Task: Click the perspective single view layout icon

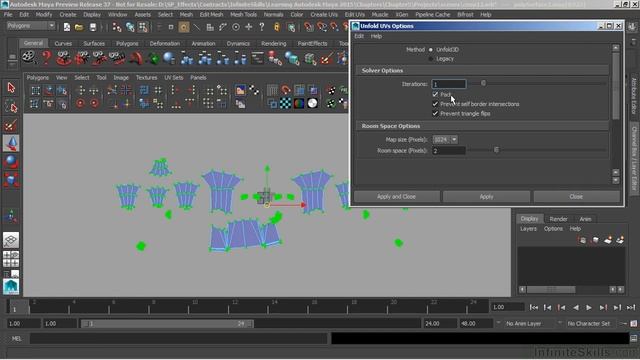Action: click(11, 240)
